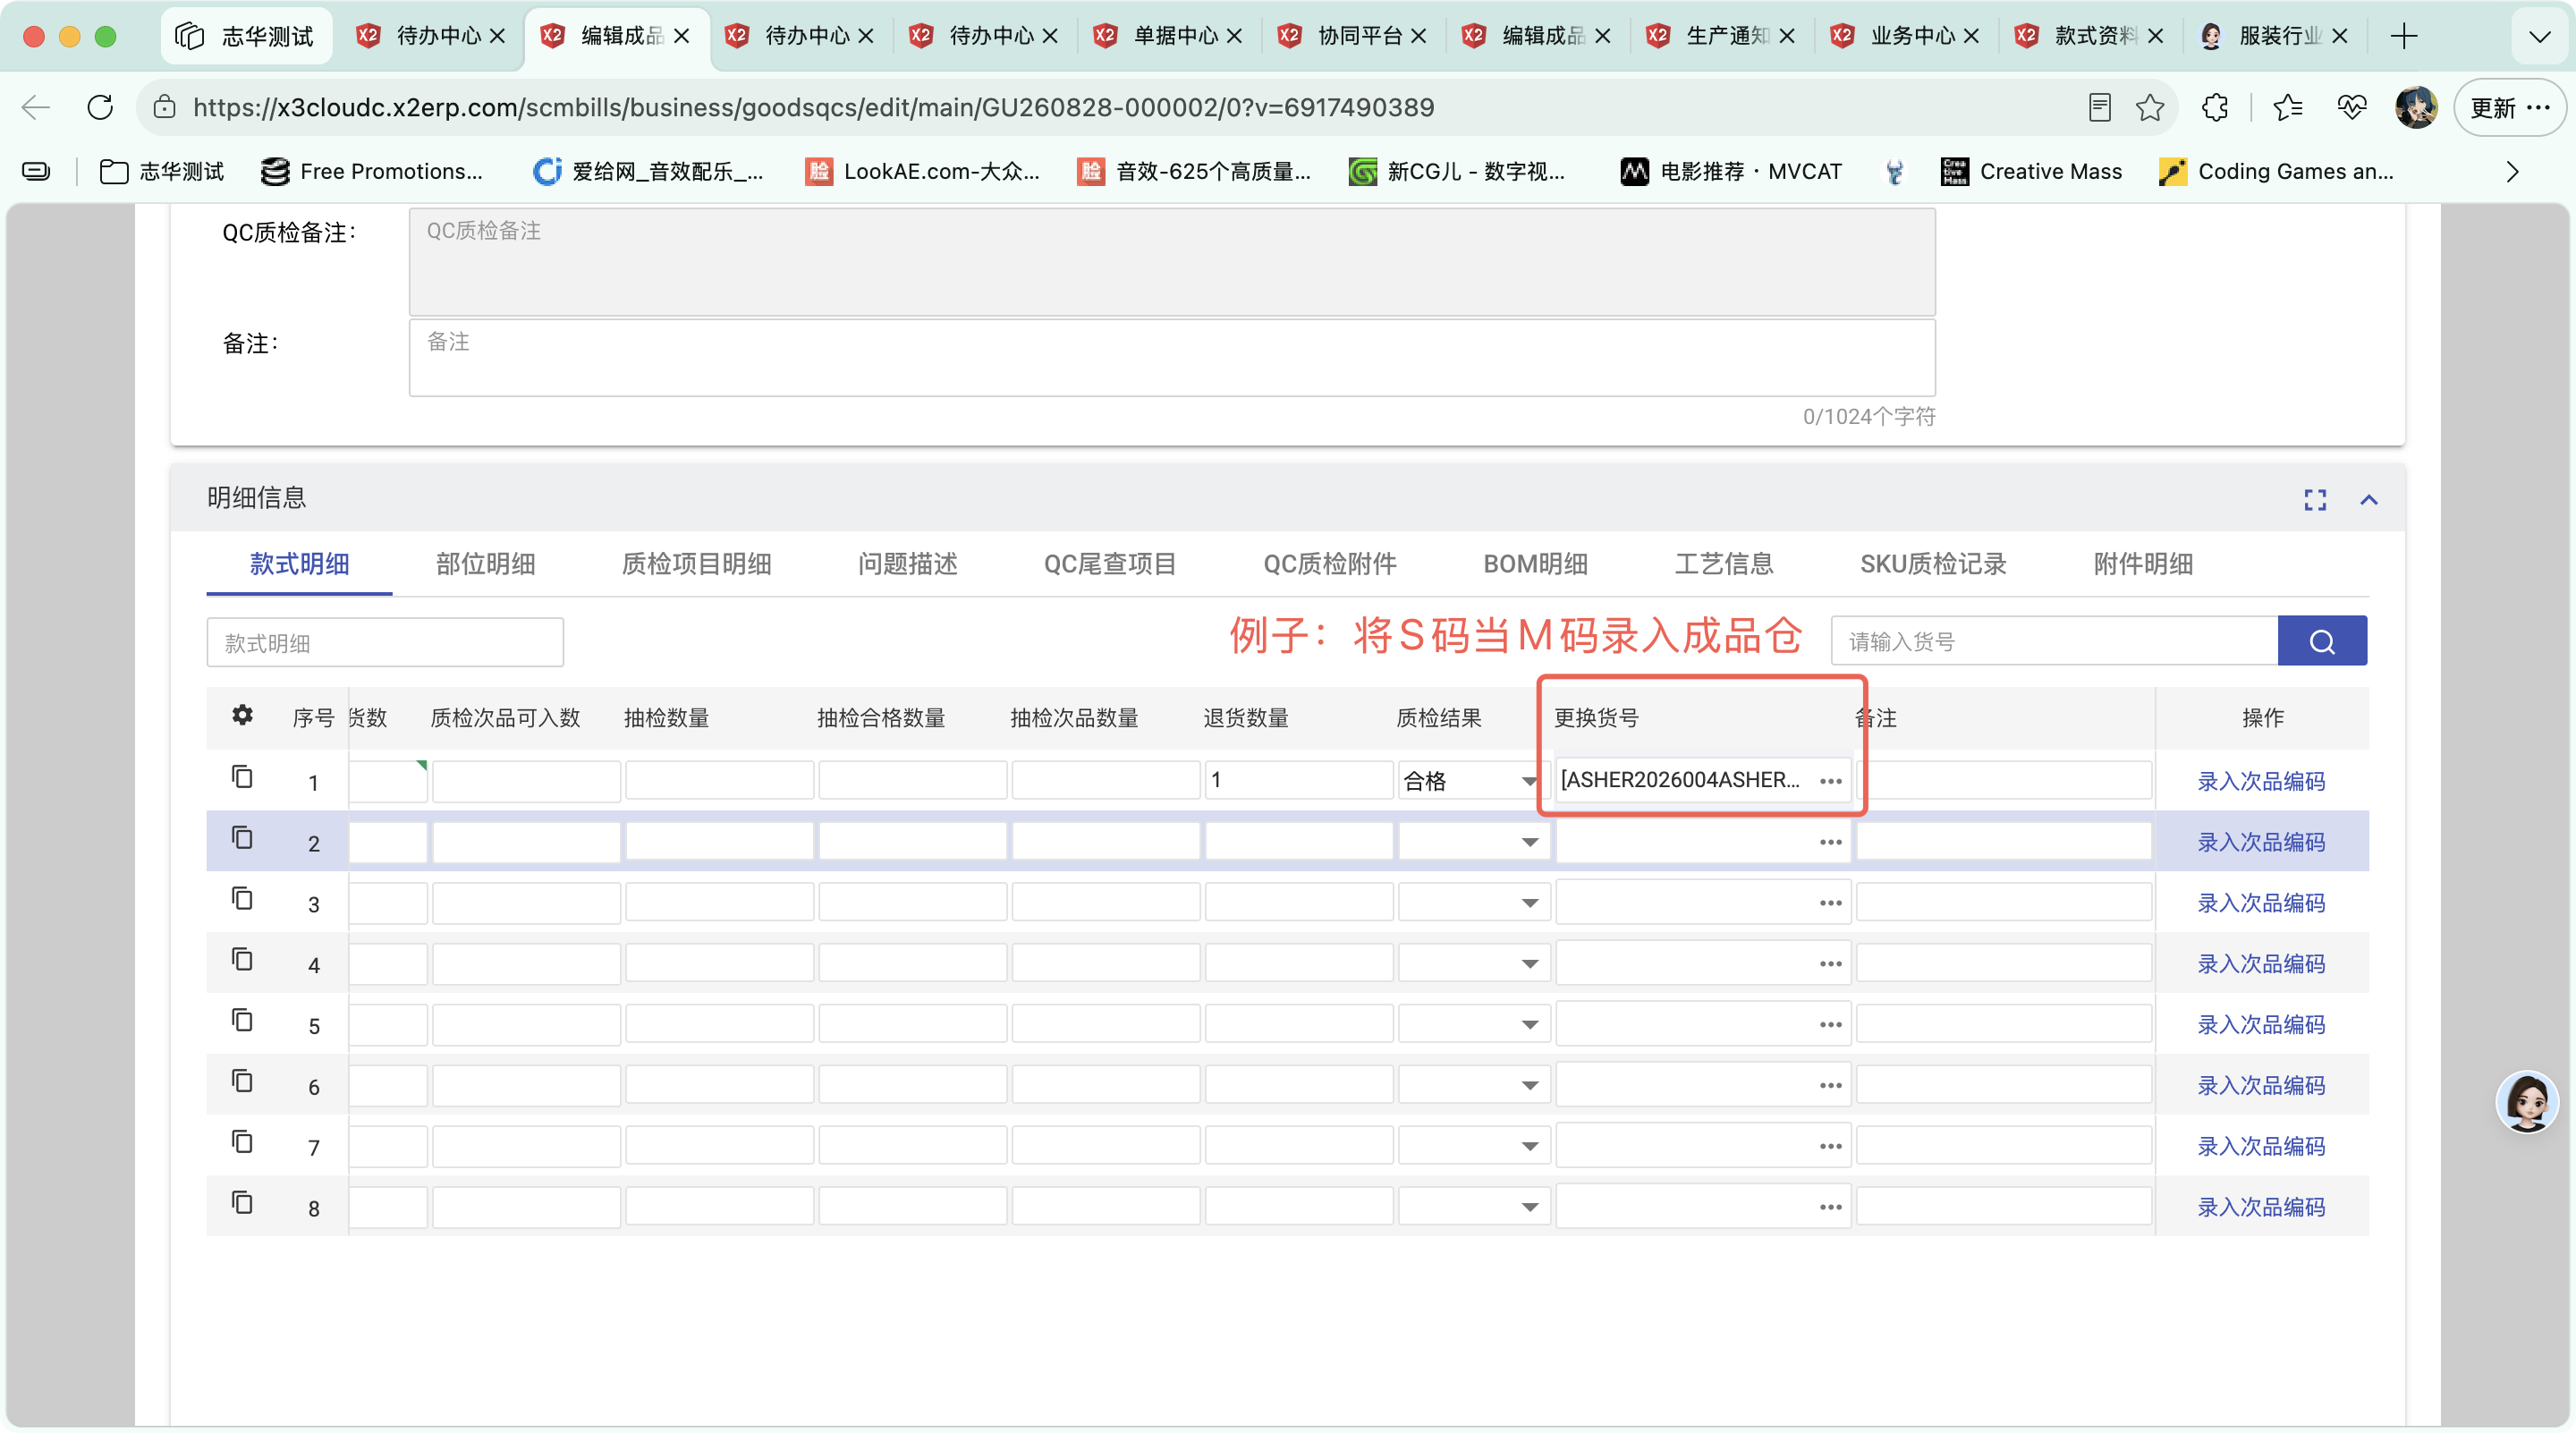The height and width of the screenshot is (1433, 2576).
Task: Open the ellipsis picker in row 1 更换货号
Action: [1830, 781]
